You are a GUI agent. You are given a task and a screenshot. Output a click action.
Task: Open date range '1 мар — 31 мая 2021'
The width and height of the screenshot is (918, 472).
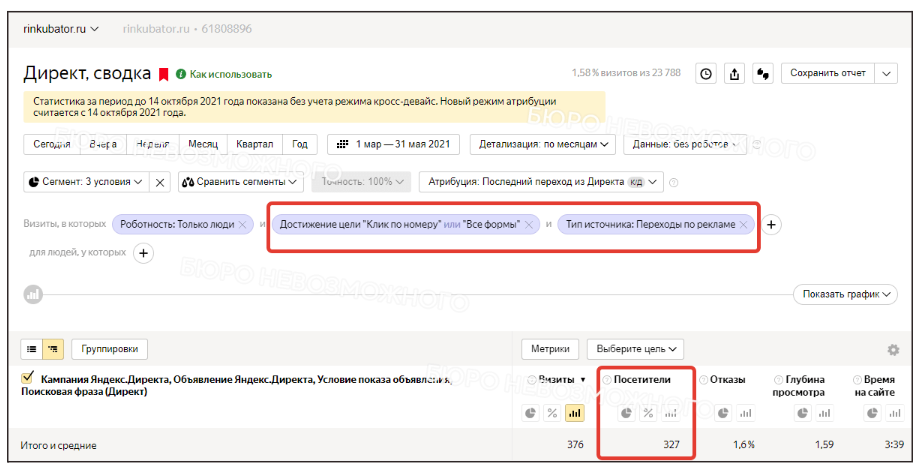coord(393,144)
